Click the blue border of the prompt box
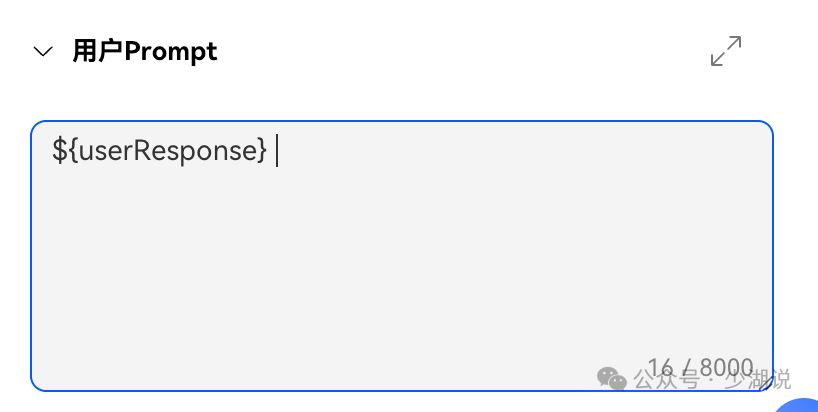The image size is (818, 412). point(402,121)
